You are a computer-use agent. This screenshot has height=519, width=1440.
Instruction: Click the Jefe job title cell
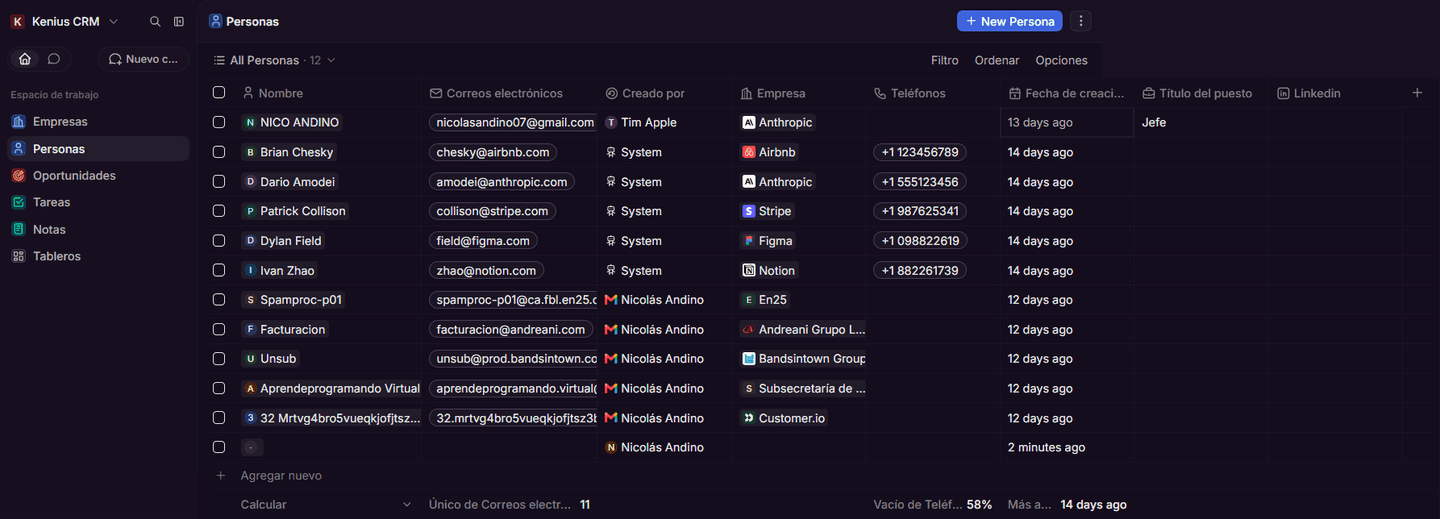[x=1201, y=122]
